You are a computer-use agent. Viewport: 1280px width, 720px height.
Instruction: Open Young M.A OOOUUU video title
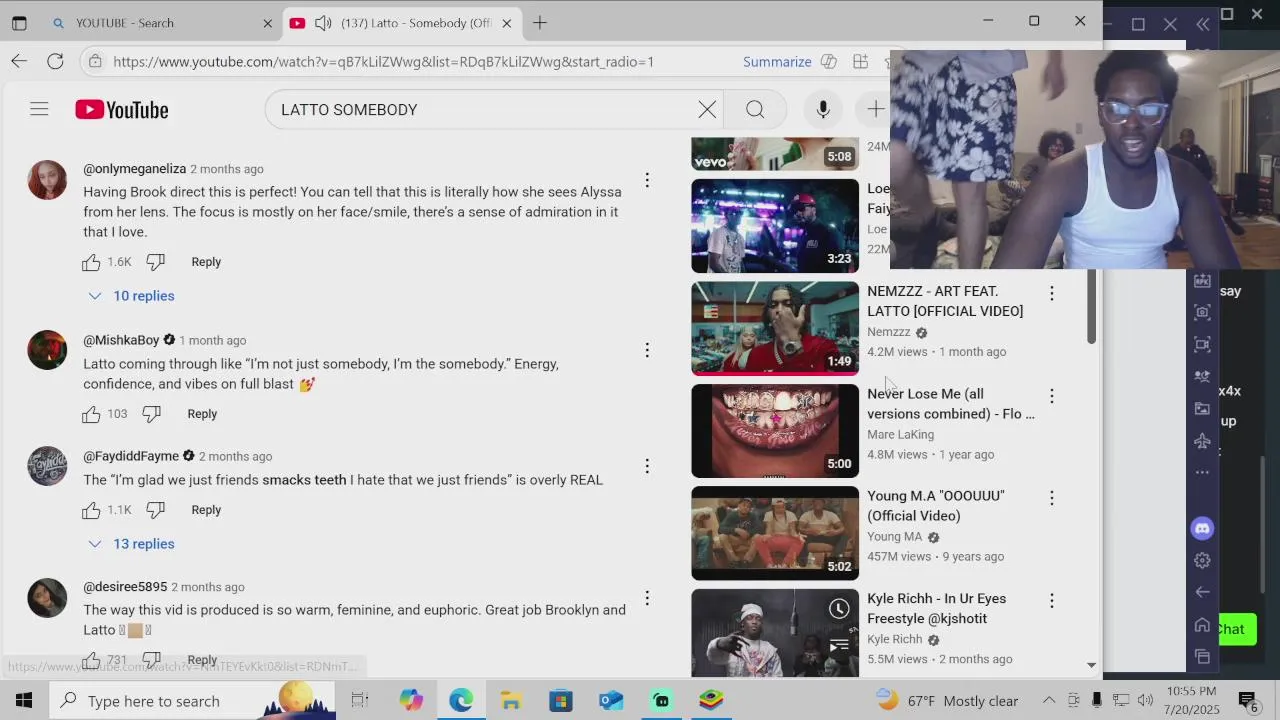[x=936, y=506]
